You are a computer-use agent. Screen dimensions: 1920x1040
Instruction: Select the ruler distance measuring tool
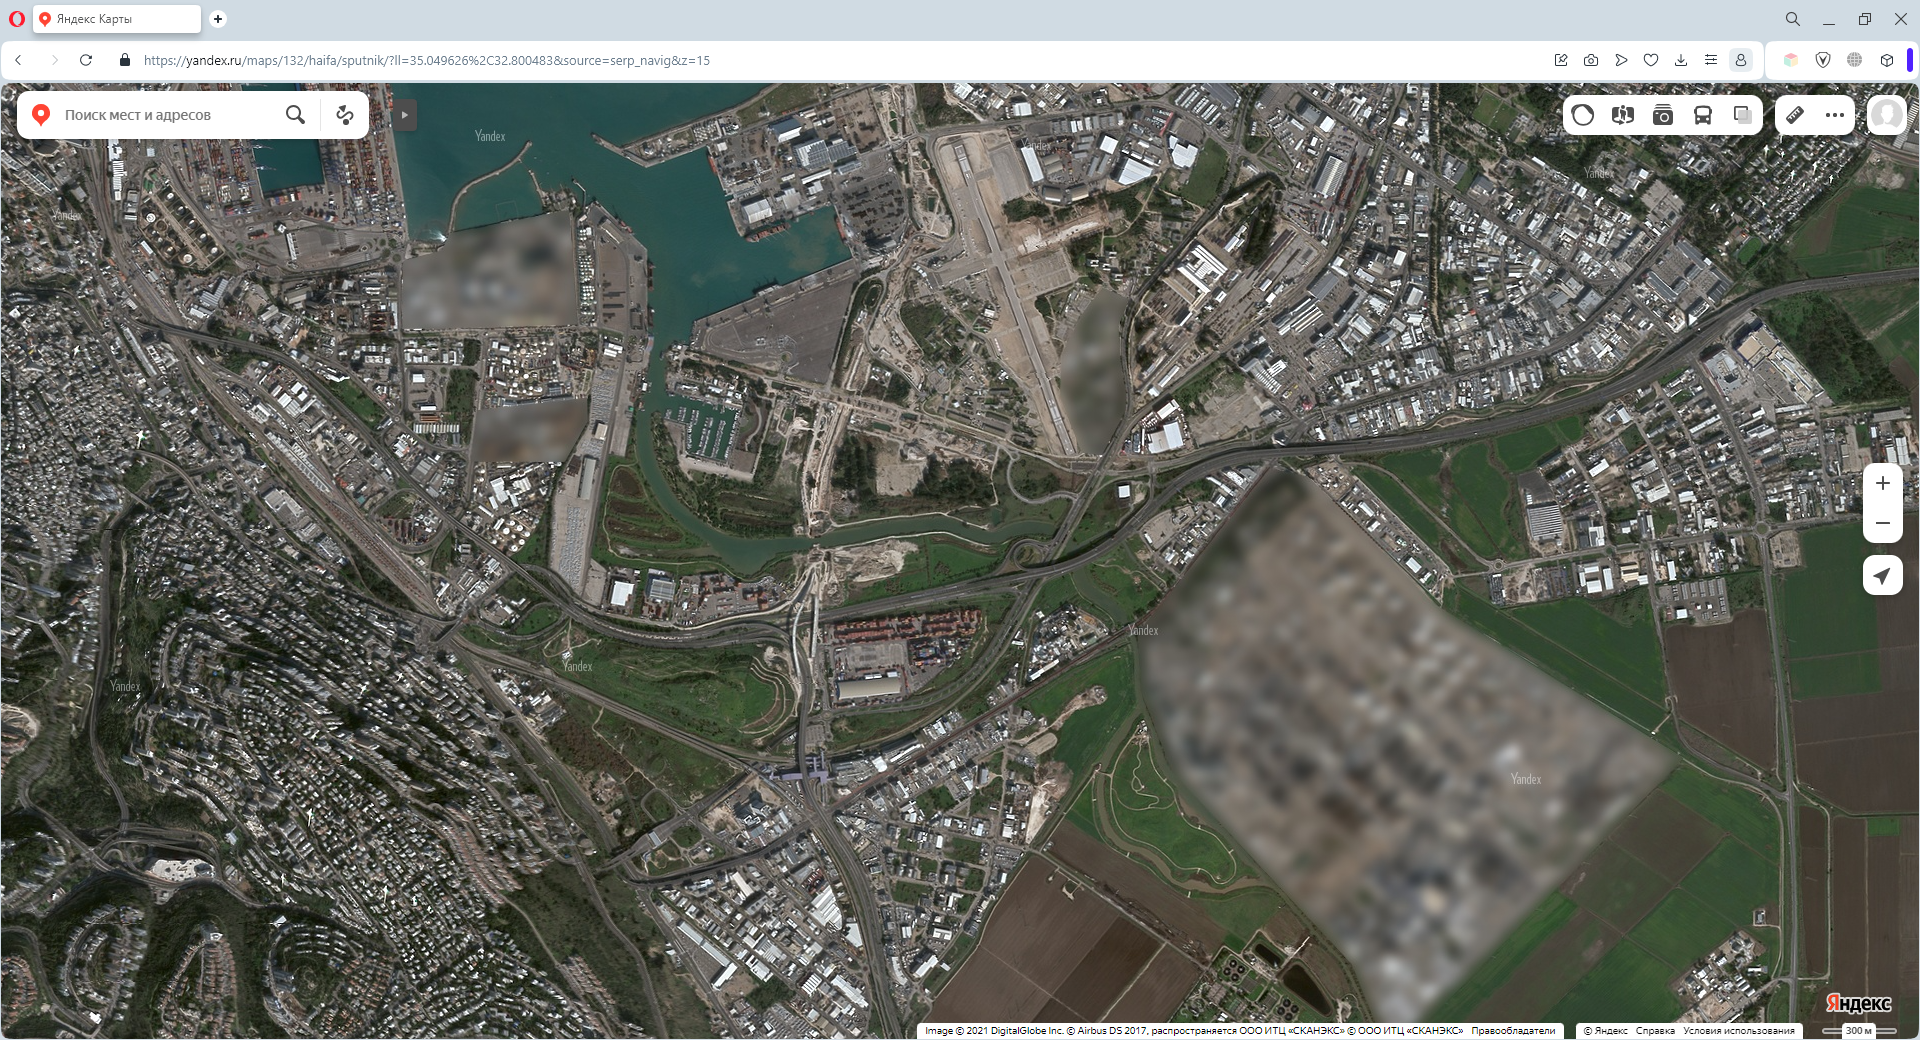1795,115
